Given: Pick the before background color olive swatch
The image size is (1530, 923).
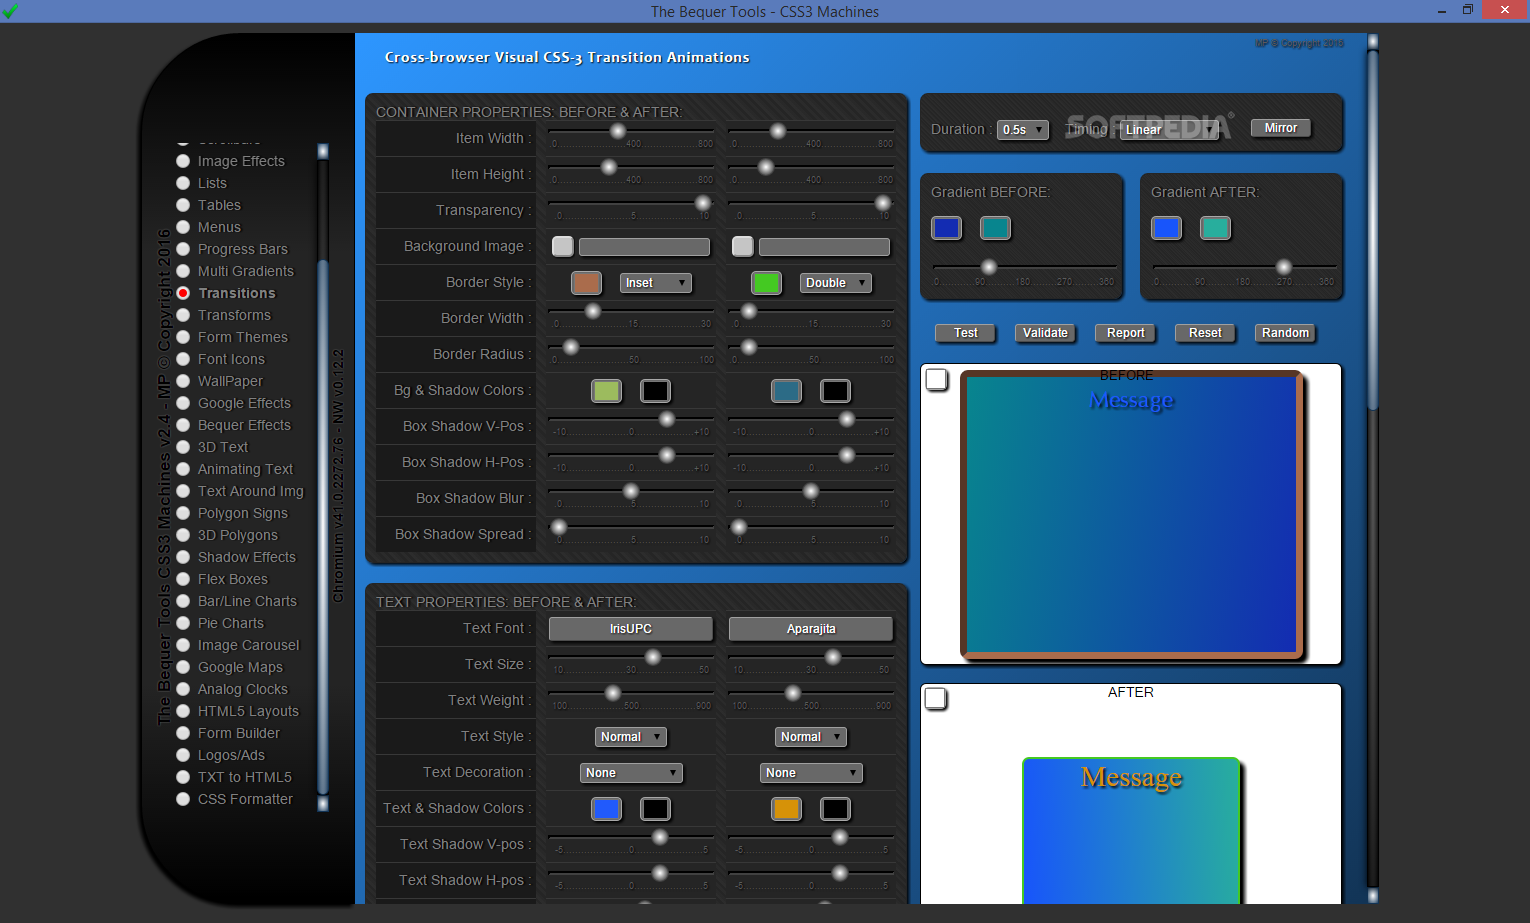Looking at the screenshot, I should point(606,391).
